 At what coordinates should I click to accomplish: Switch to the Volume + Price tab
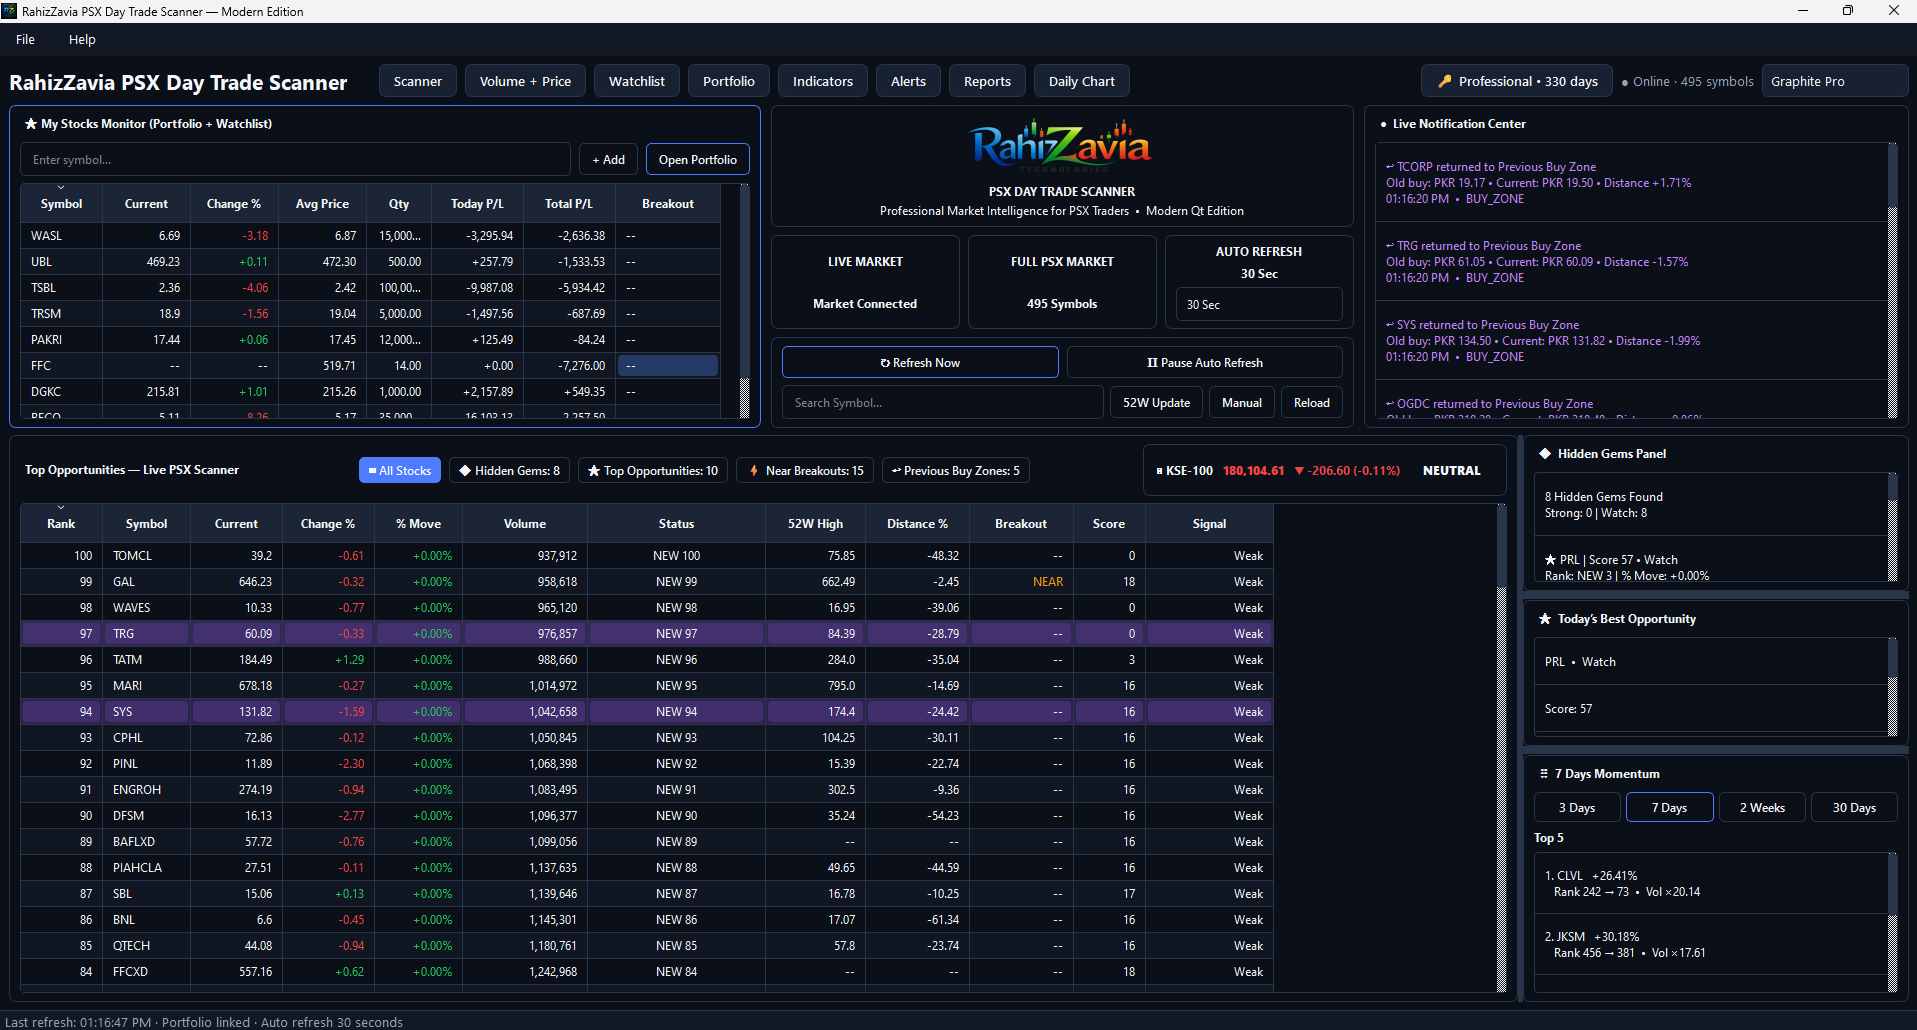point(525,82)
